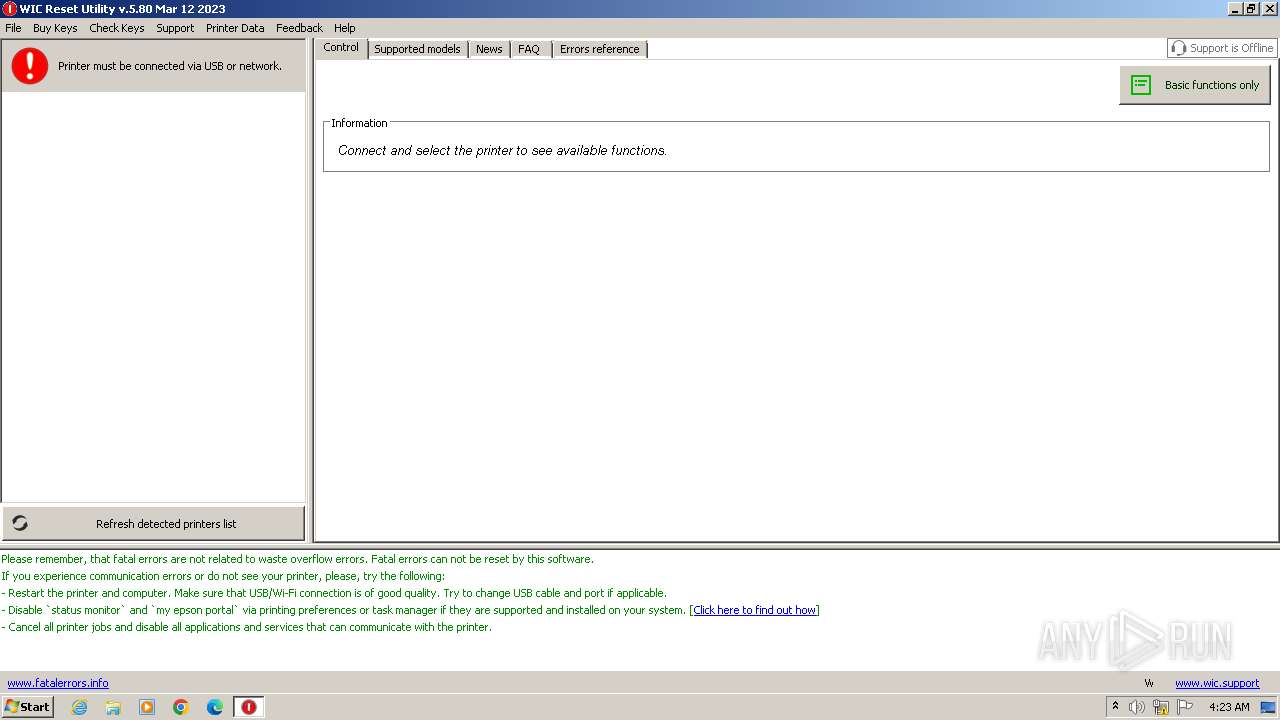Click the 4:23 AM system clock
The width and height of the screenshot is (1280, 720).
point(1229,707)
